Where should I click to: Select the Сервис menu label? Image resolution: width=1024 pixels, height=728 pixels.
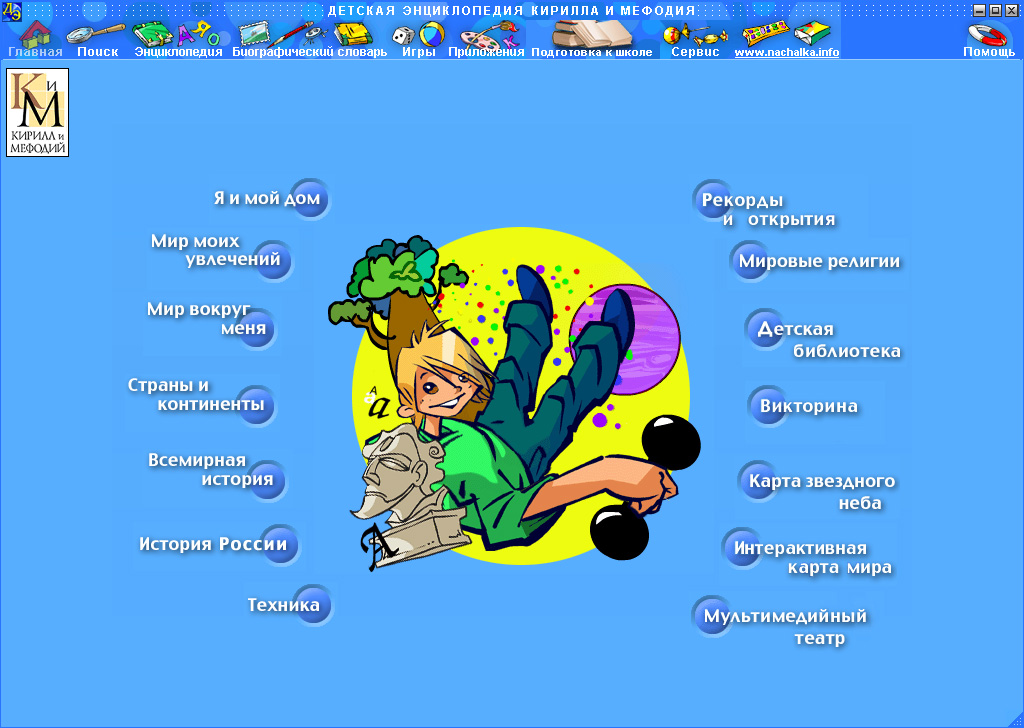pos(695,52)
